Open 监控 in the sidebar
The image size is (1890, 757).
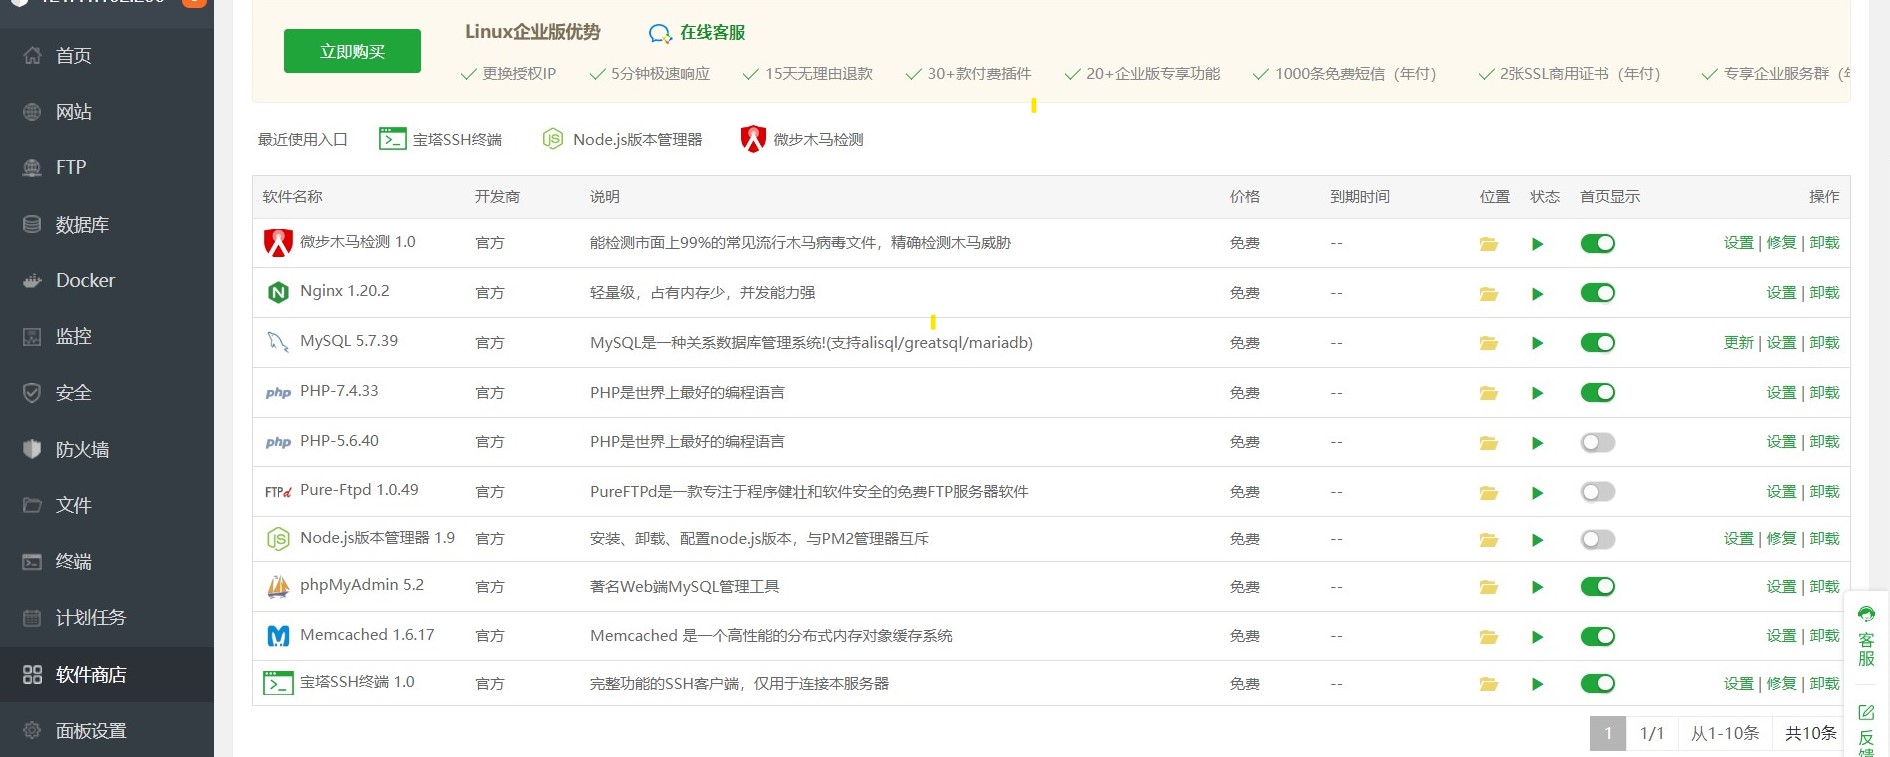tap(107, 337)
